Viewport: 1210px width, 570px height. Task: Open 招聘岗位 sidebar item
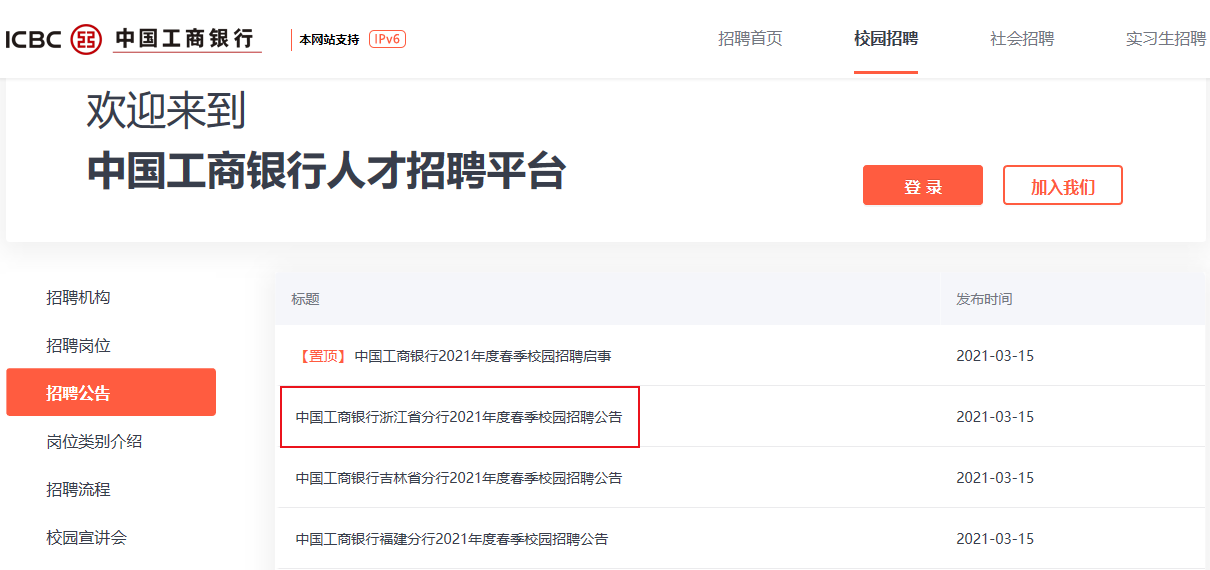click(78, 345)
